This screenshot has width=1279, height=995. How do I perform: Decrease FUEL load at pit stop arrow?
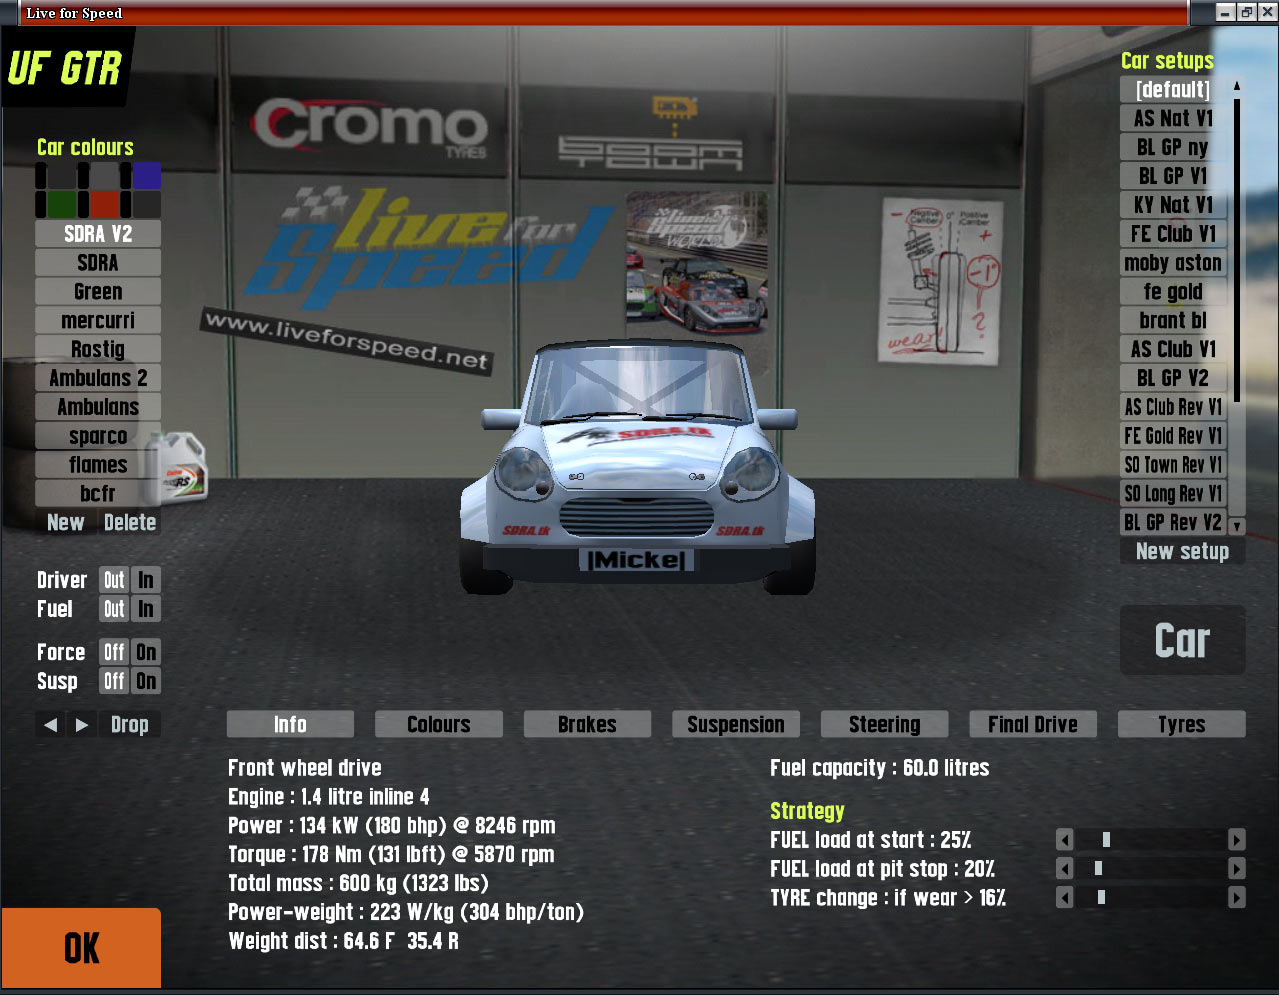tap(1065, 869)
